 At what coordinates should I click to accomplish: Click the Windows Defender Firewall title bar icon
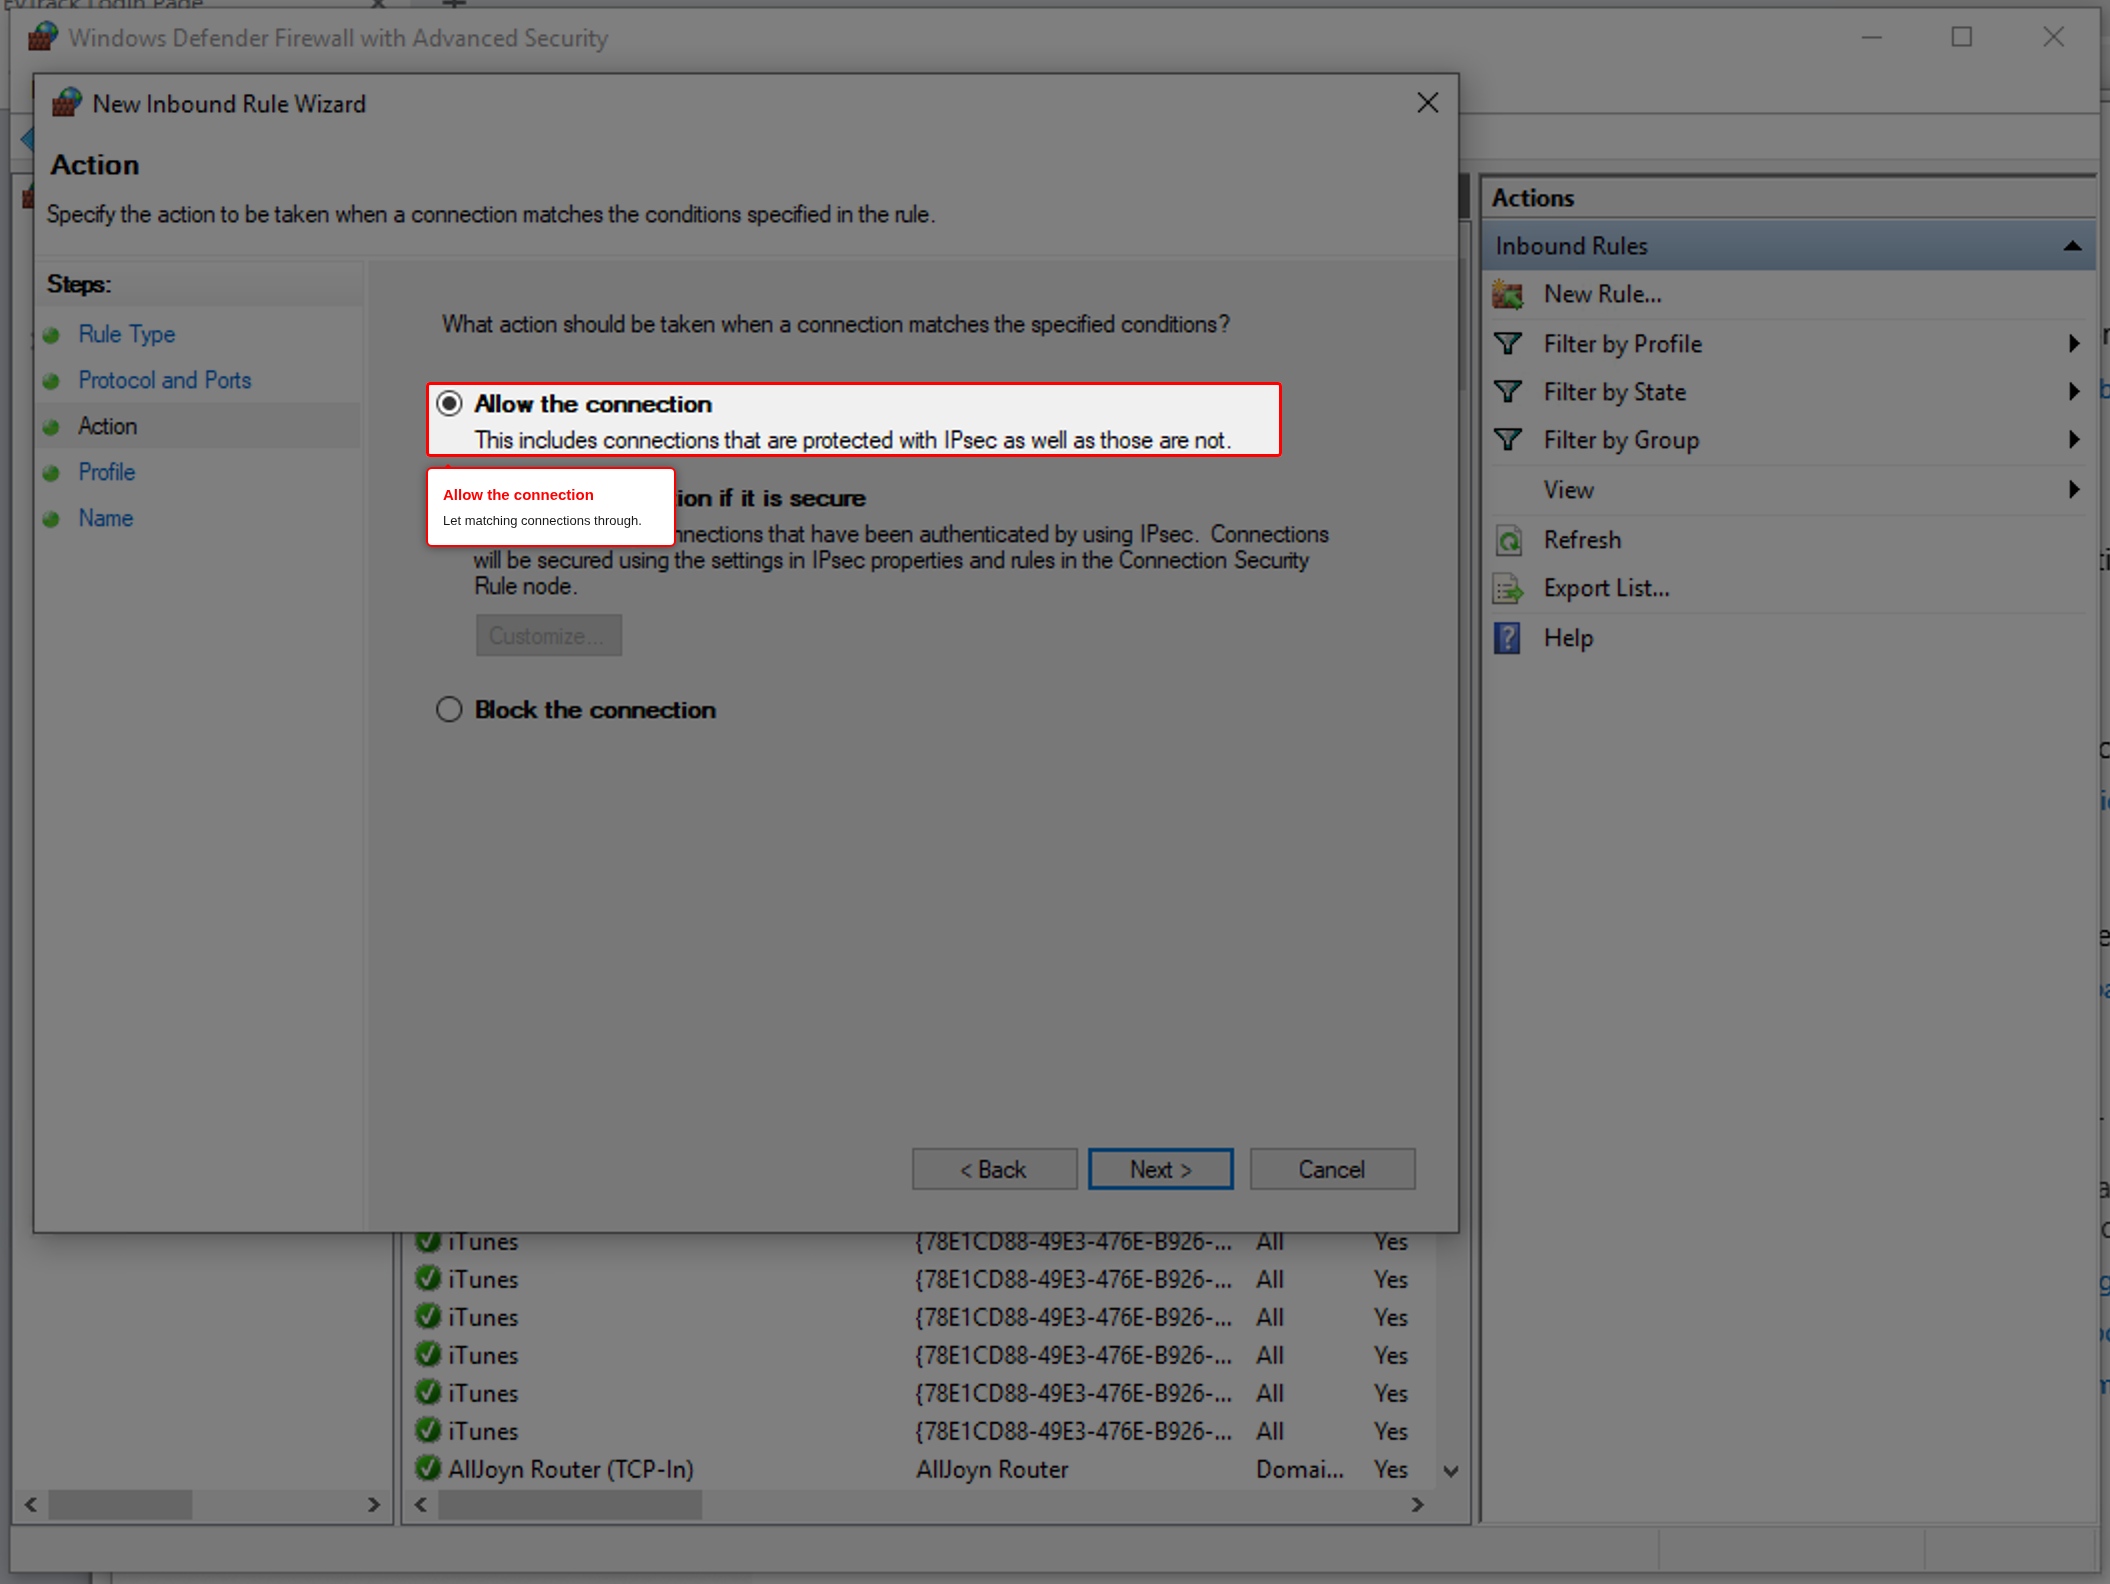[43, 37]
